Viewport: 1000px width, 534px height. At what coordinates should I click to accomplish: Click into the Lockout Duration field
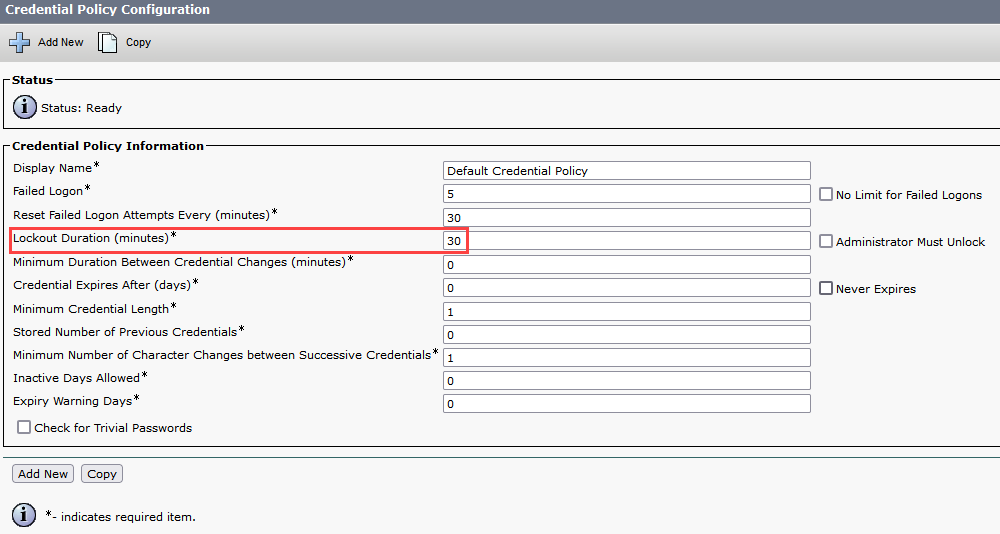point(626,241)
